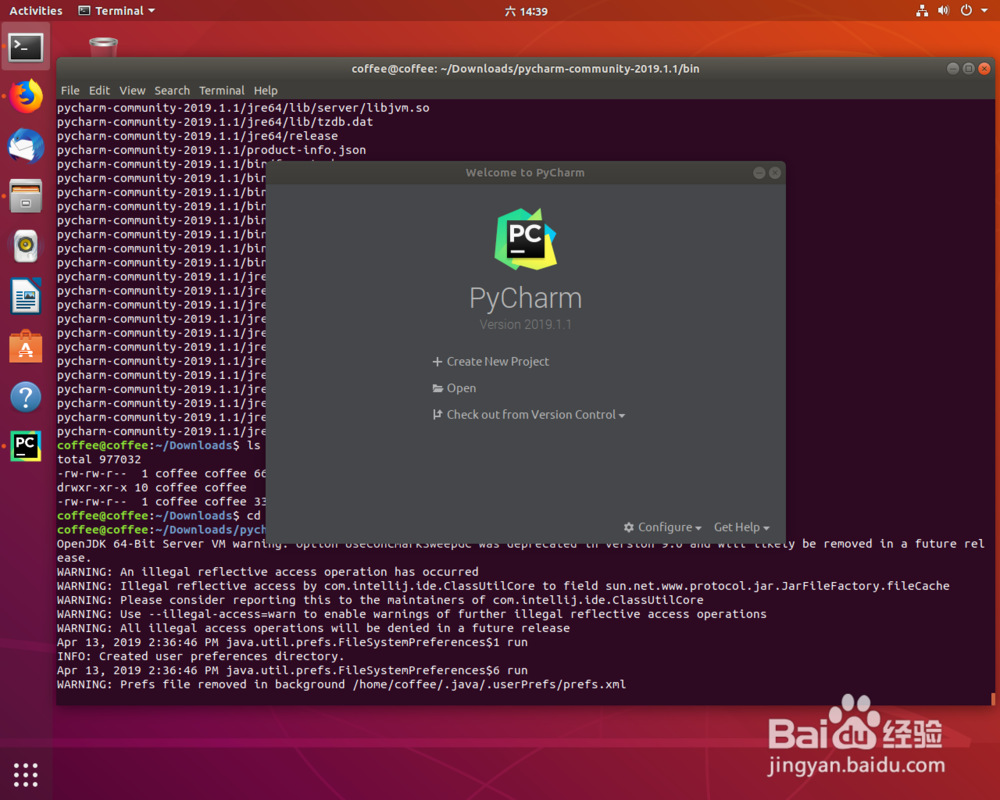Click 'INFO: Created user preferences directory.' line

click(x=200, y=656)
